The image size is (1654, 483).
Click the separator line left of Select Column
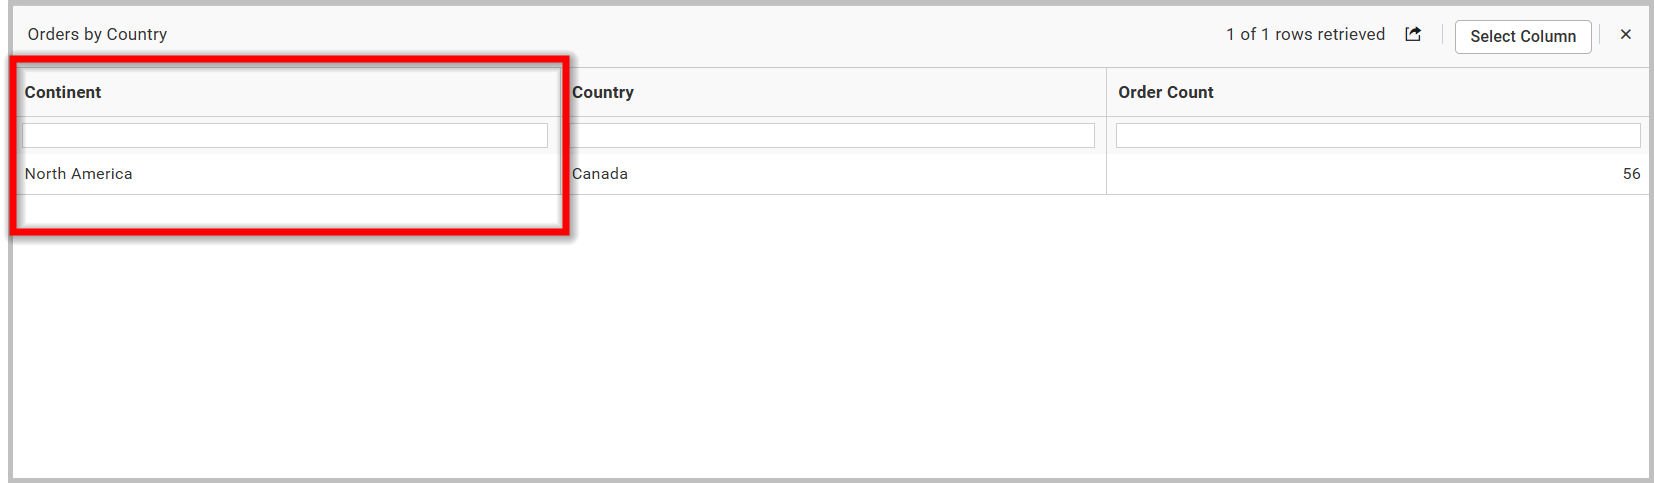pos(1442,35)
